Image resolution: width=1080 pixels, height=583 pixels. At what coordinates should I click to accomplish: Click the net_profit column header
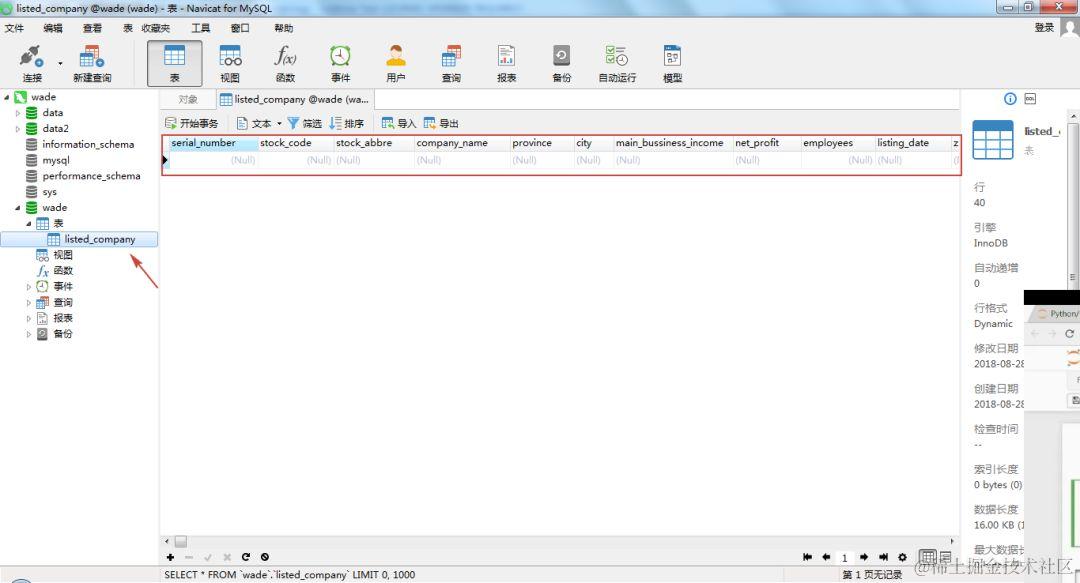point(767,143)
